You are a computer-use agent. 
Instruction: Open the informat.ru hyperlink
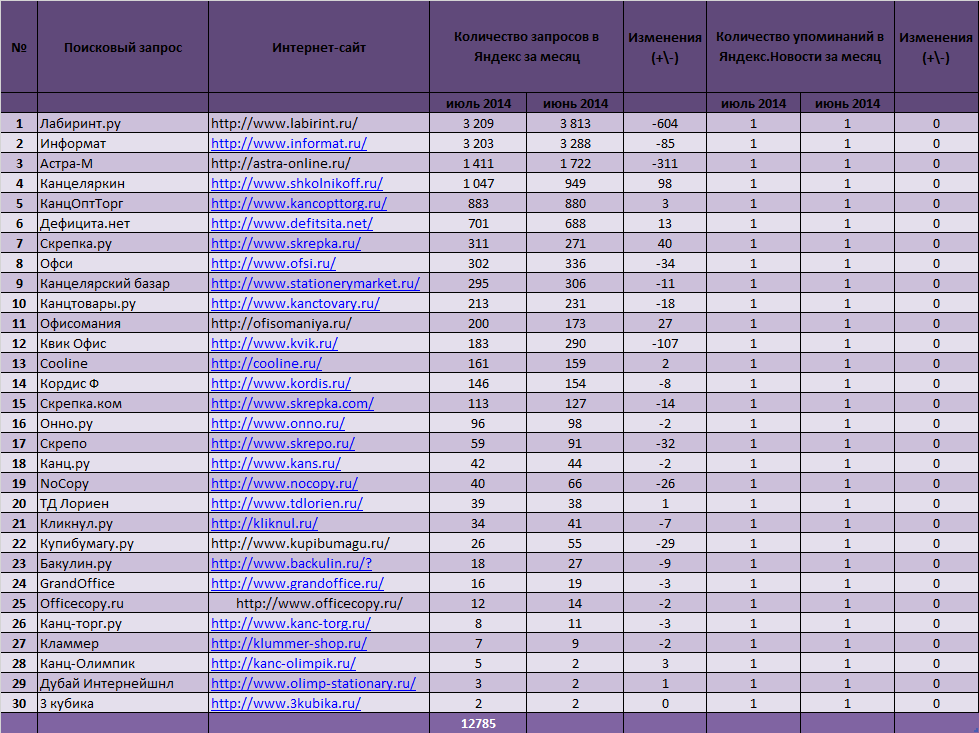tap(288, 144)
